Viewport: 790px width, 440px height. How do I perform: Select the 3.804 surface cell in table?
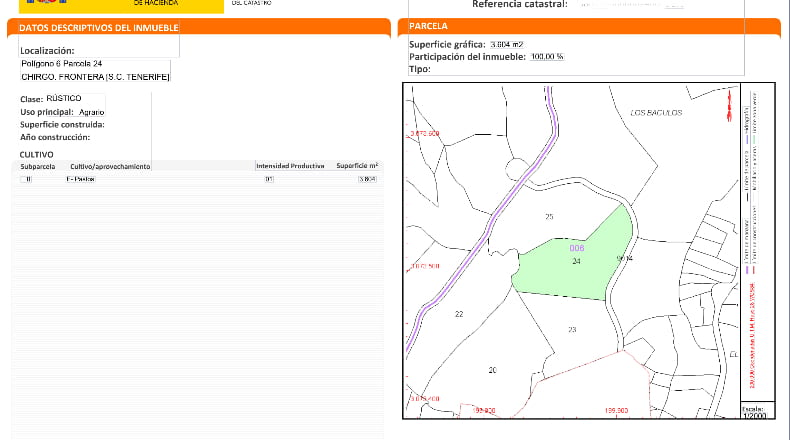[367, 179]
